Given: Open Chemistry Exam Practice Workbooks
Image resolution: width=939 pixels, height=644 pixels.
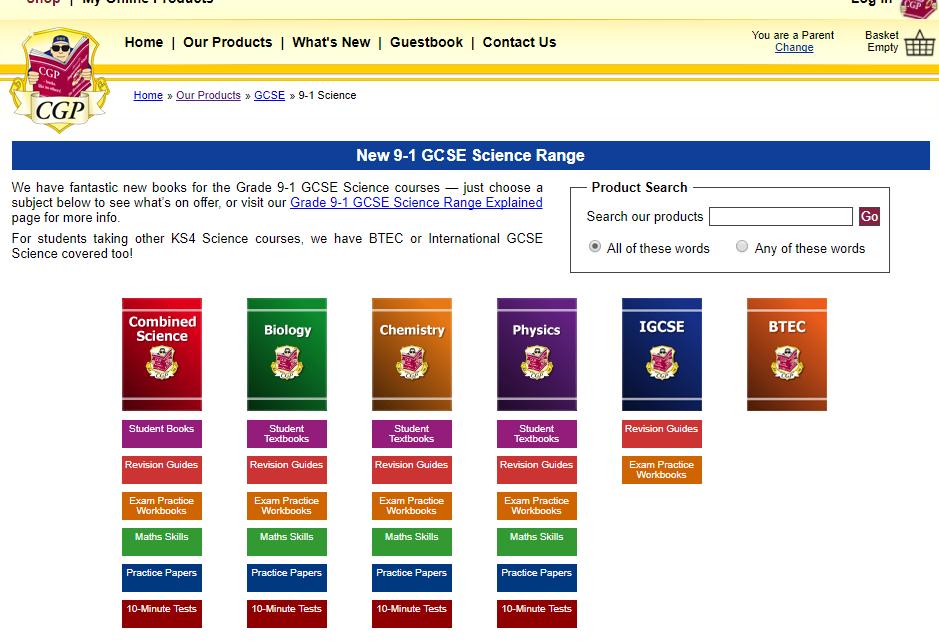Looking at the screenshot, I should [x=412, y=506].
